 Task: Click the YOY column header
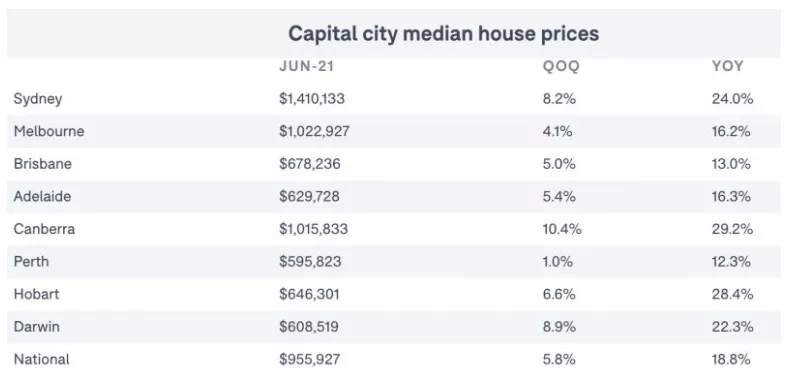[727, 66]
